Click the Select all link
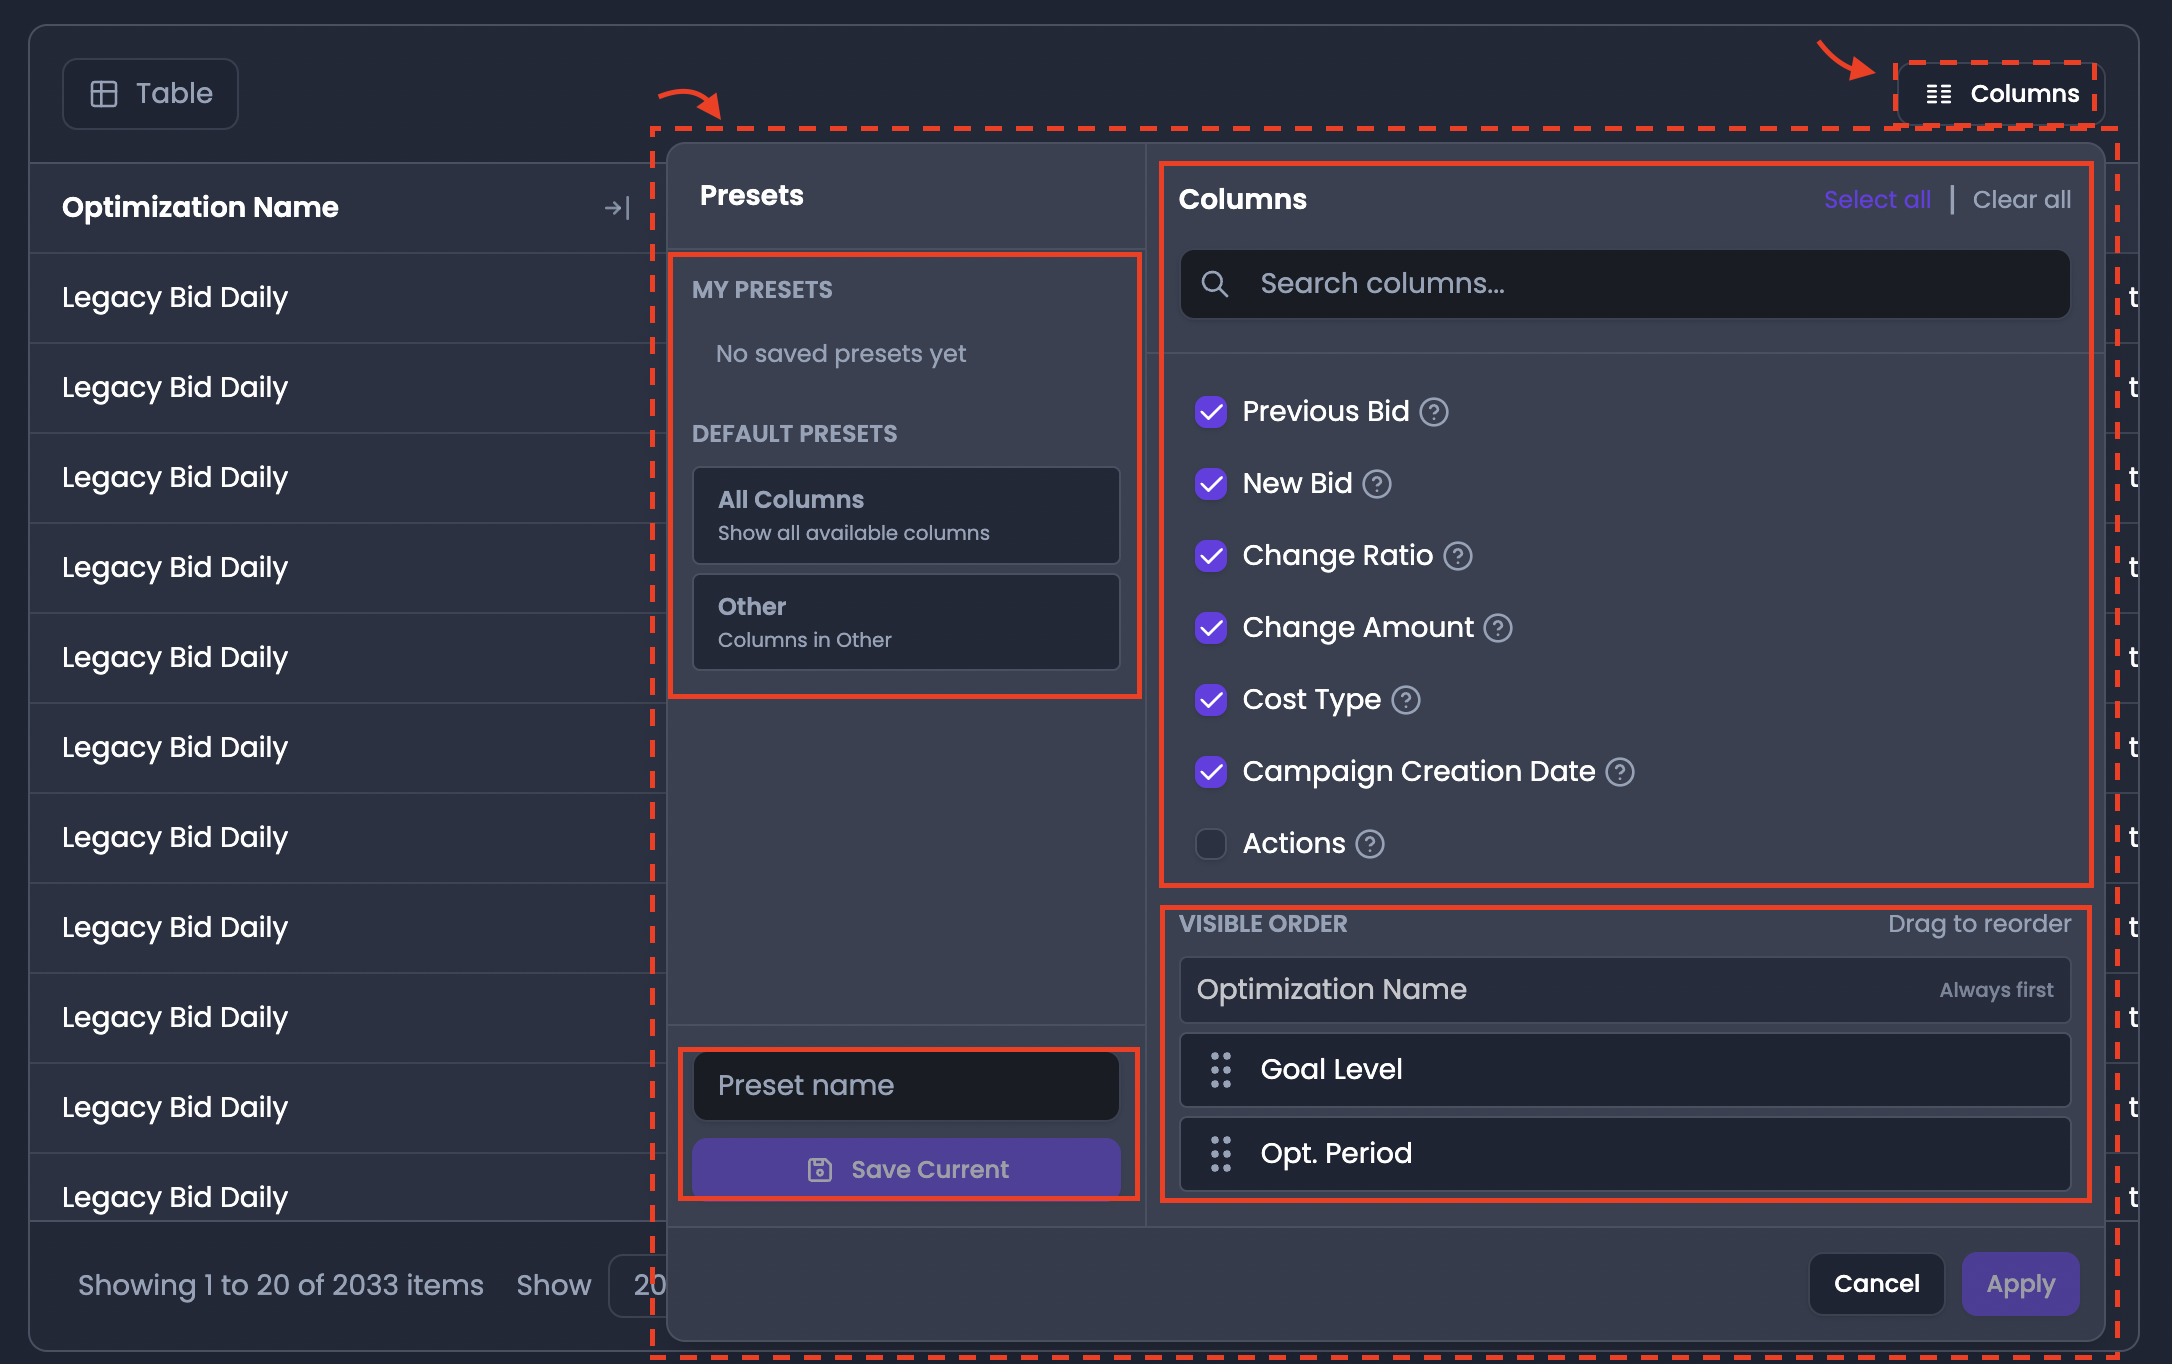This screenshot has height=1364, width=2172. click(x=1877, y=200)
